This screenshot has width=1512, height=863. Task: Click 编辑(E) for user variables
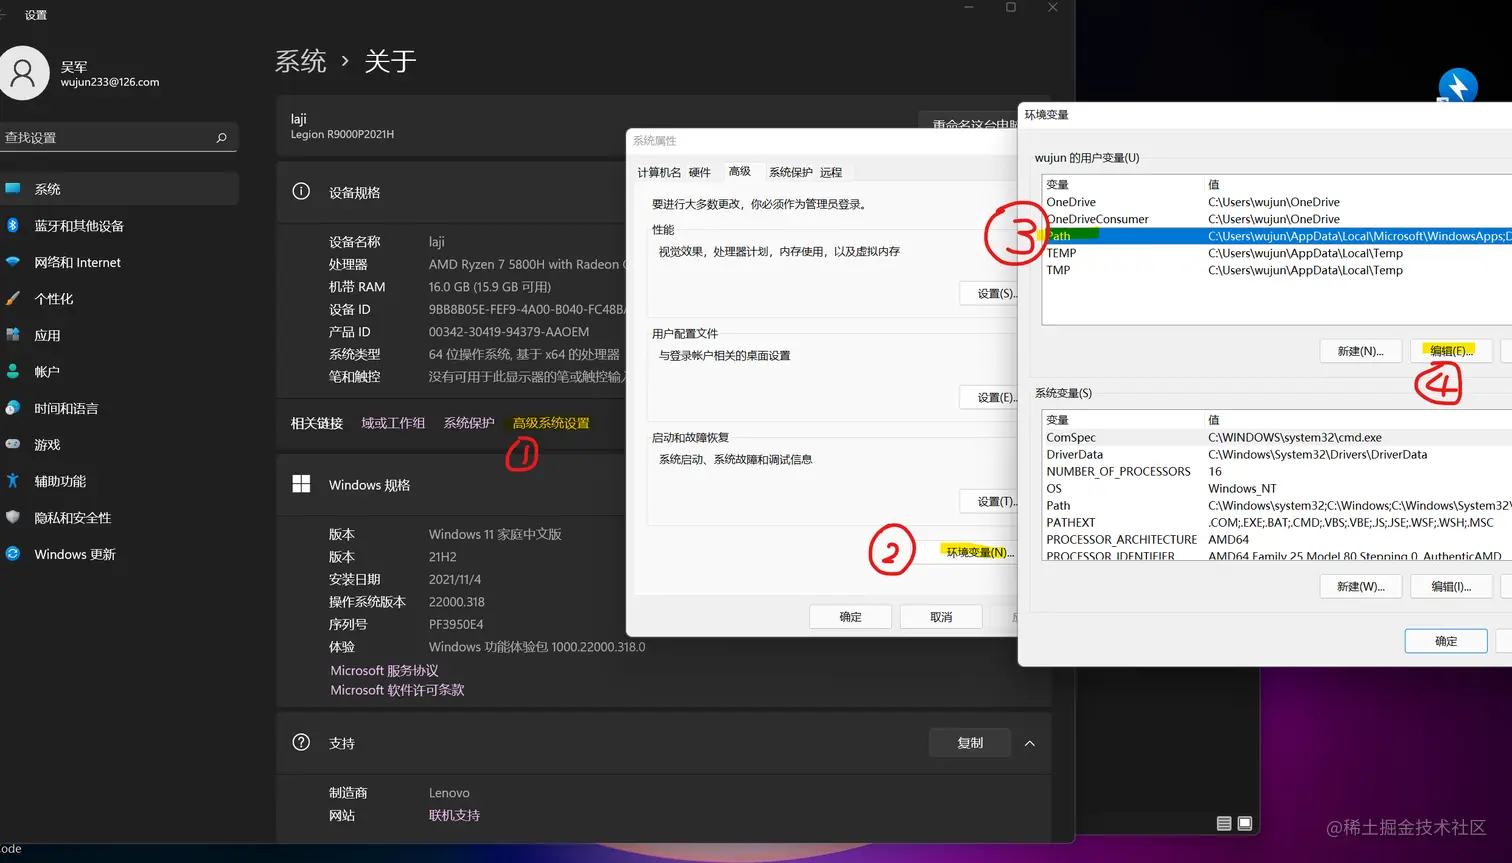click(1451, 351)
